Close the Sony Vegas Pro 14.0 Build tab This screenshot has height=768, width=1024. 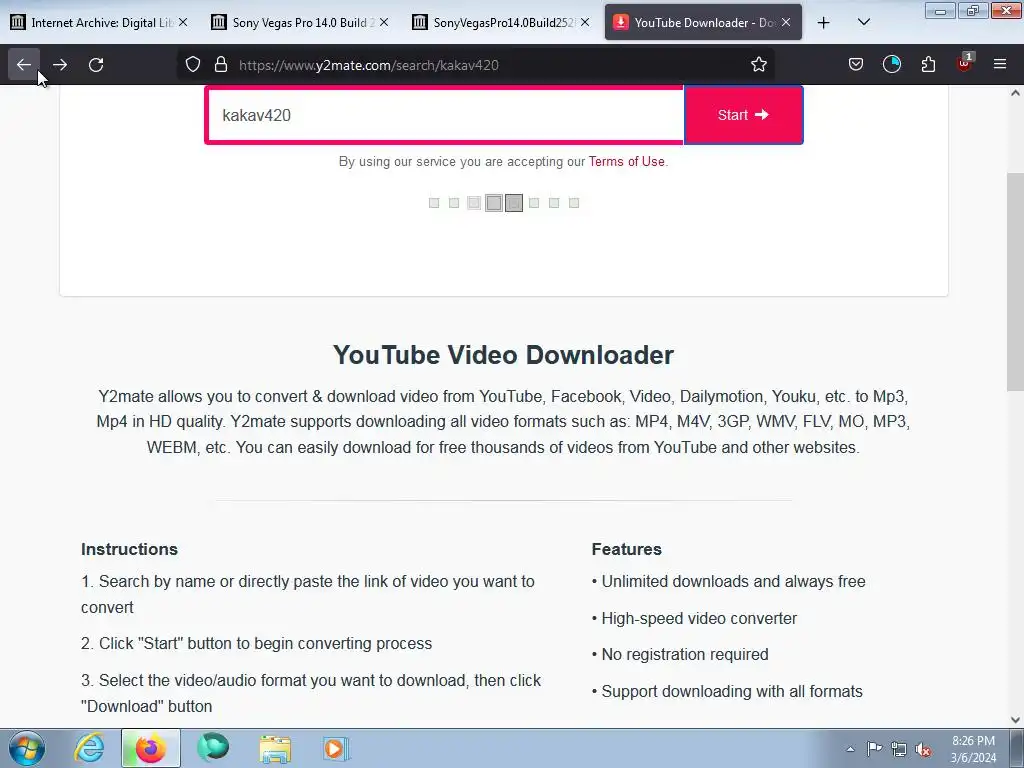pos(384,22)
